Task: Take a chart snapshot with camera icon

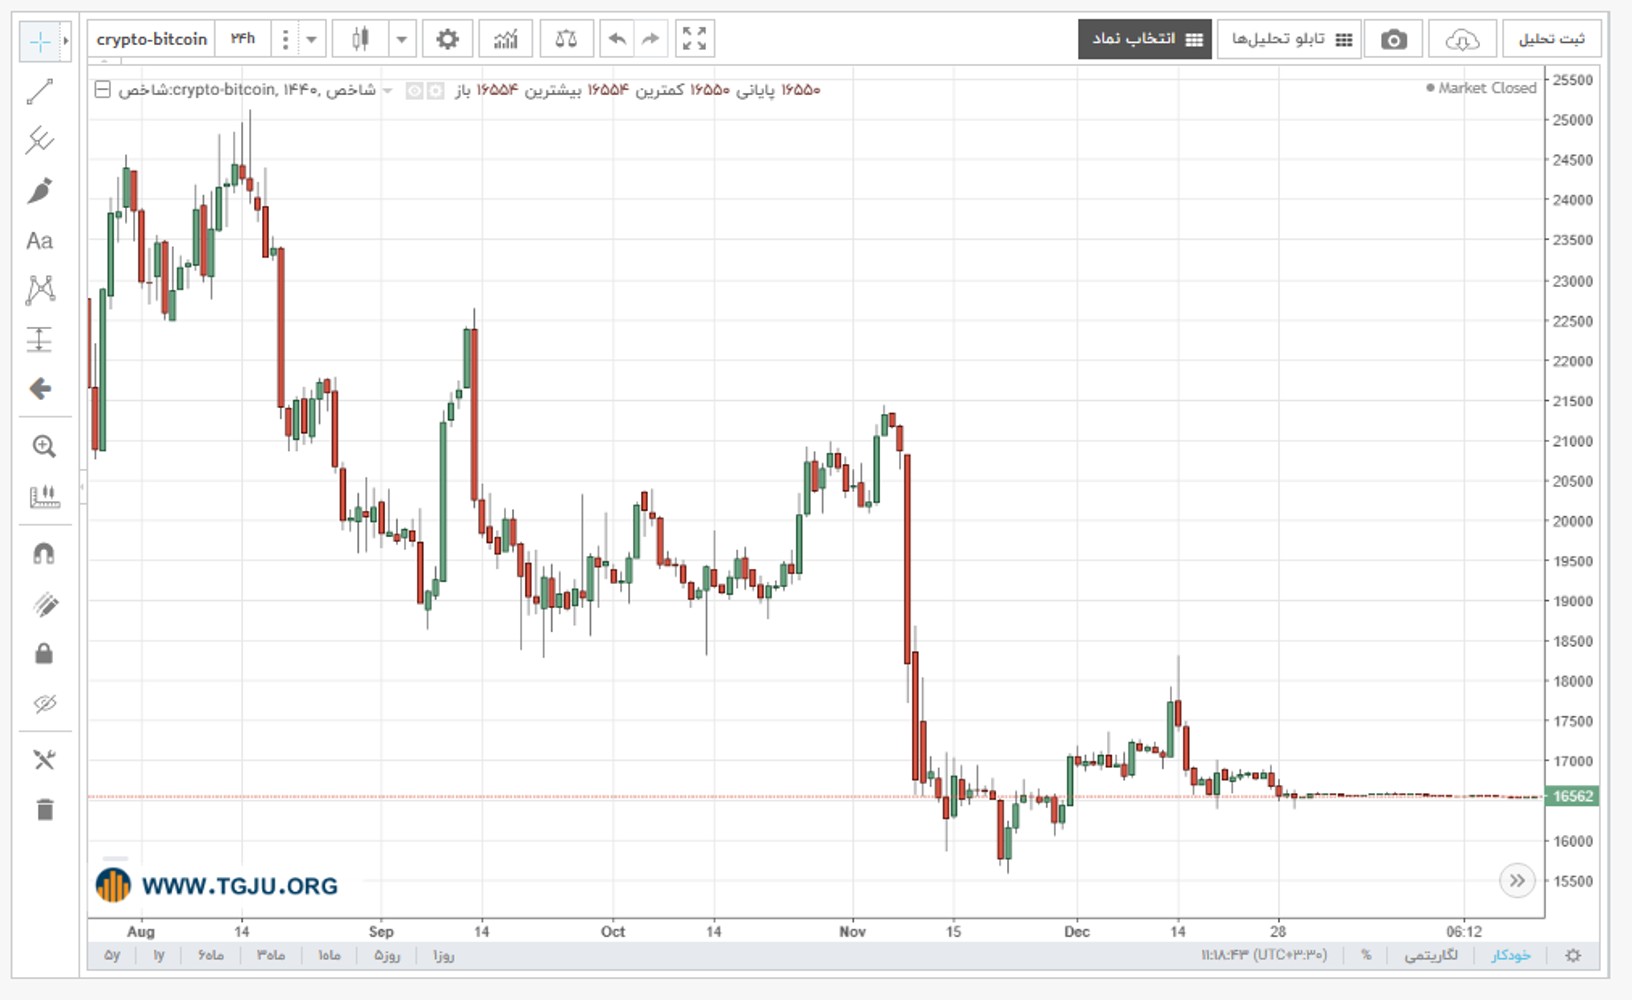Action: [x=1393, y=39]
